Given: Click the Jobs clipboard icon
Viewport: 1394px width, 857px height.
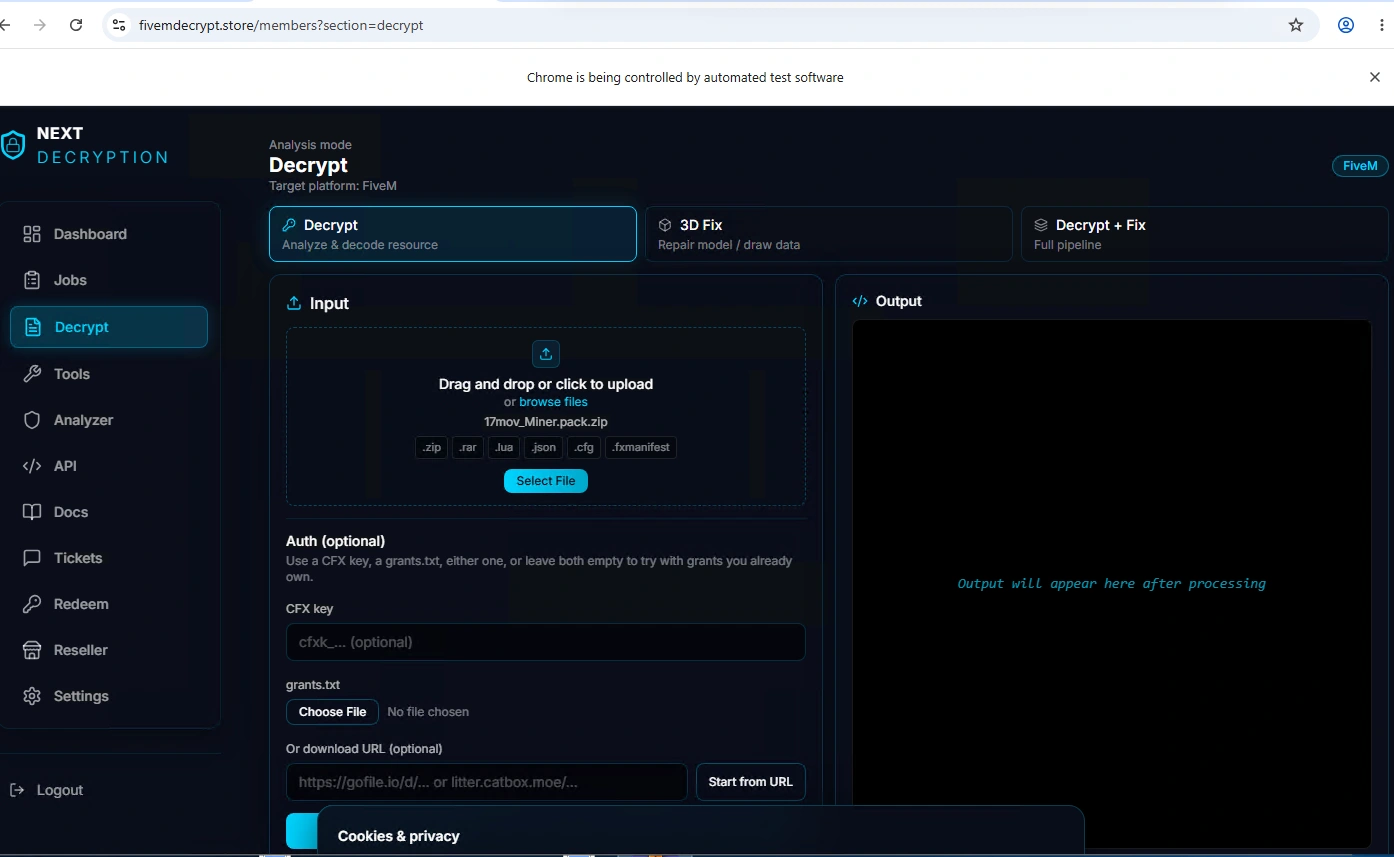Looking at the screenshot, I should [x=32, y=280].
